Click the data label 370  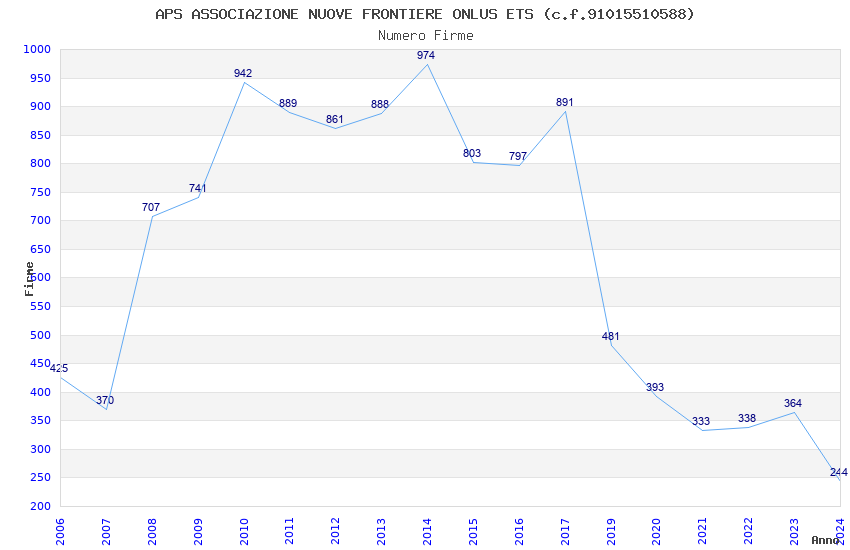point(105,400)
